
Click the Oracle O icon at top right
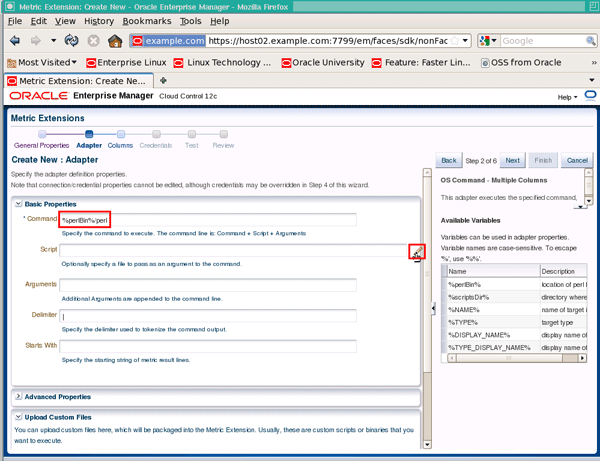tap(590, 95)
